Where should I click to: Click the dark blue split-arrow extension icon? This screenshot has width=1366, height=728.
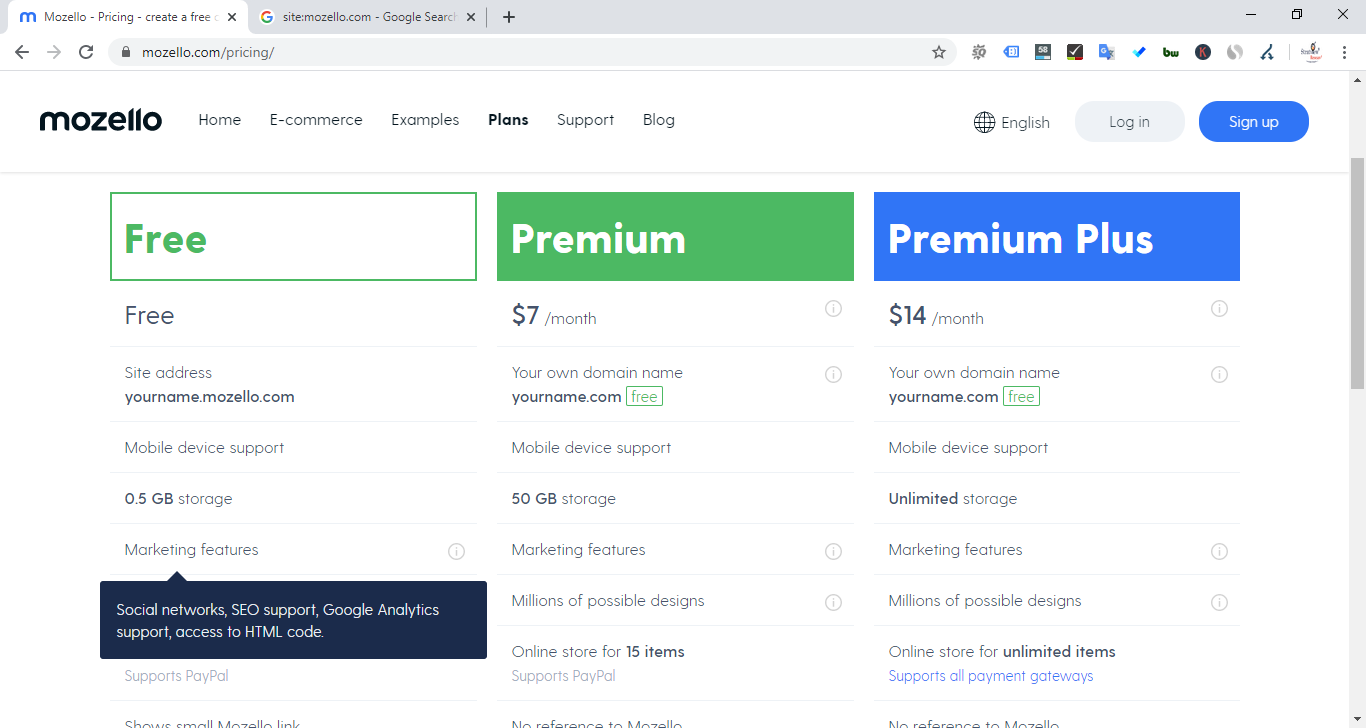tap(1267, 52)
